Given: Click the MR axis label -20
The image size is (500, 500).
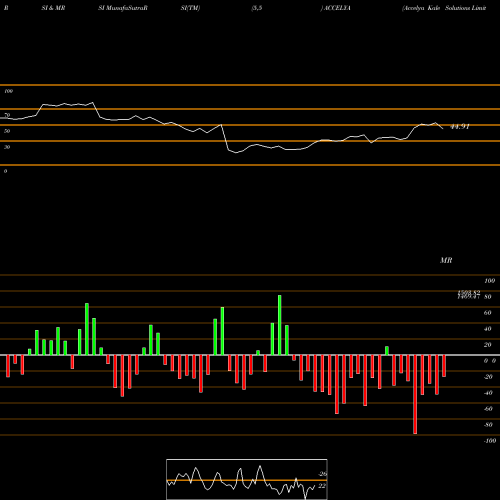Looking at the screenshot, I should pyautogui.click(x=488, y=377).
